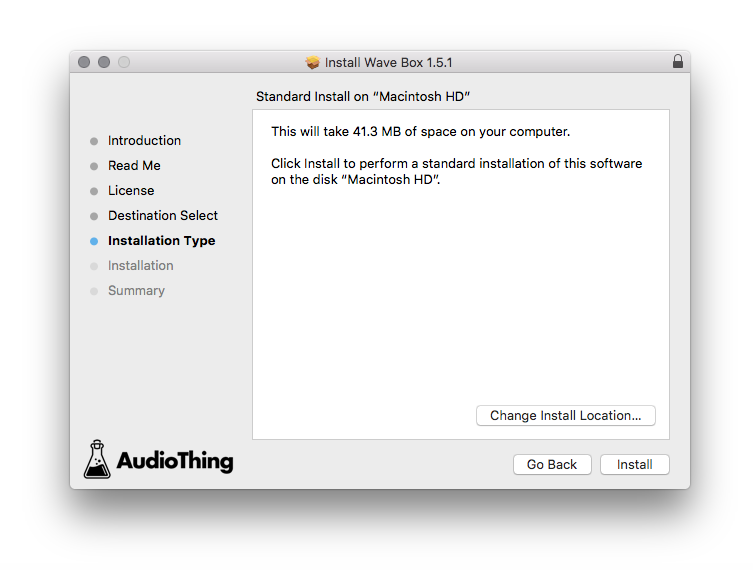Click the blue Installation Type bullet
The width and height of the screenshot is (753, 570).
click(94, 241)
